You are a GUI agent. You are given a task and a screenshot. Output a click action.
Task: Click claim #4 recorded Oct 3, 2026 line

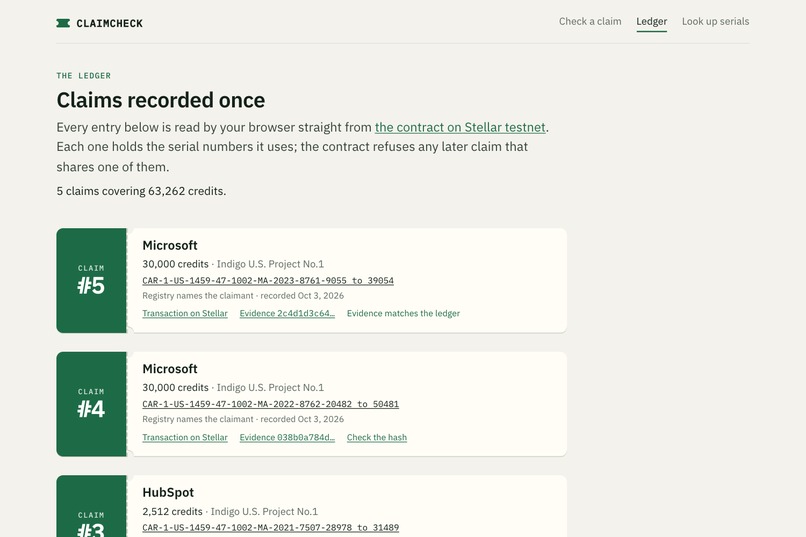pyautogui.click(x=243, y=419)
